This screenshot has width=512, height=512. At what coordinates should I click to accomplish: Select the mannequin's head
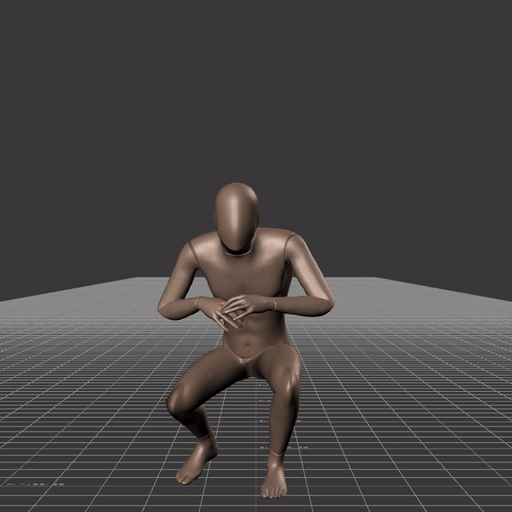click(236, 217)
